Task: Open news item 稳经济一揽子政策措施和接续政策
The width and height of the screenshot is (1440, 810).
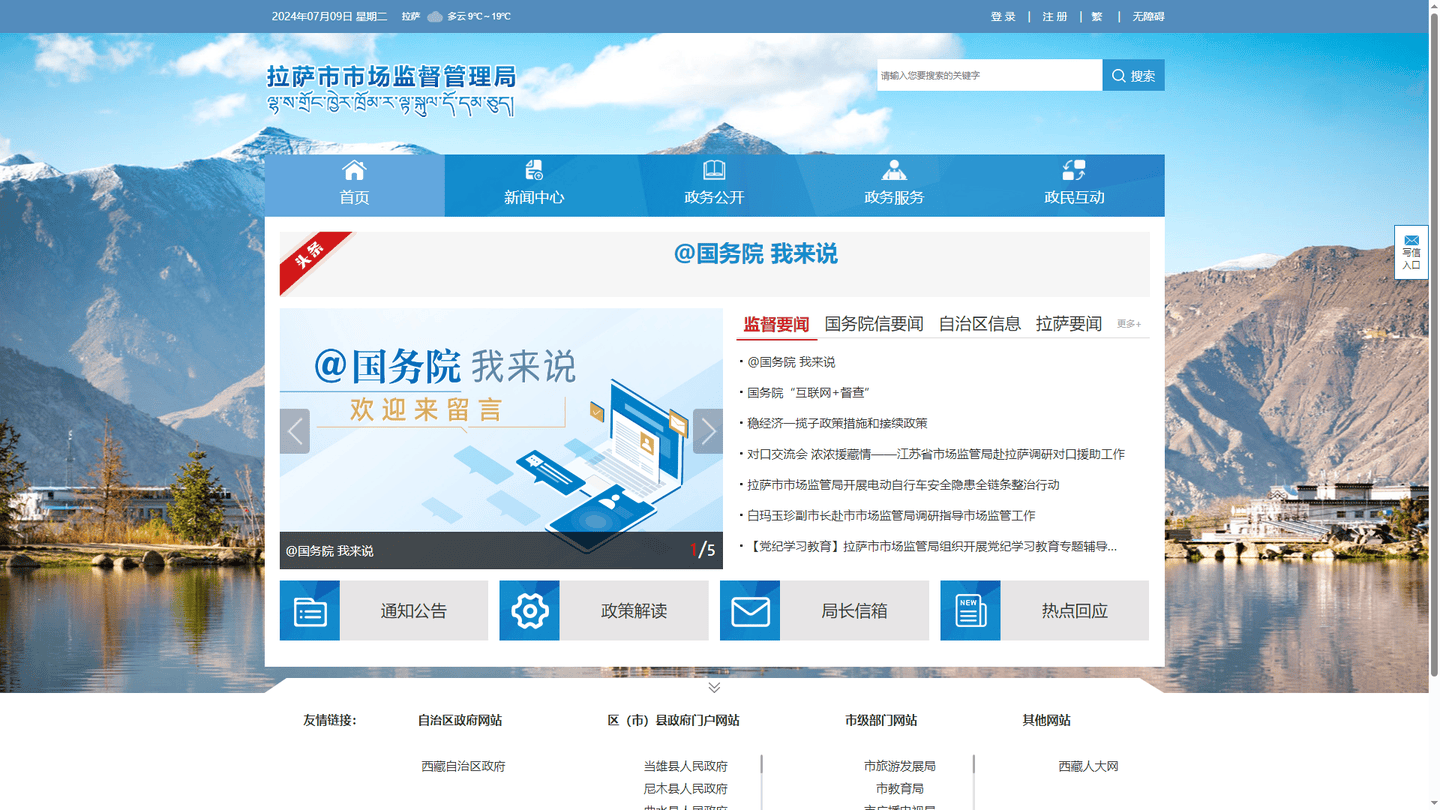Action: click(837, 424)
